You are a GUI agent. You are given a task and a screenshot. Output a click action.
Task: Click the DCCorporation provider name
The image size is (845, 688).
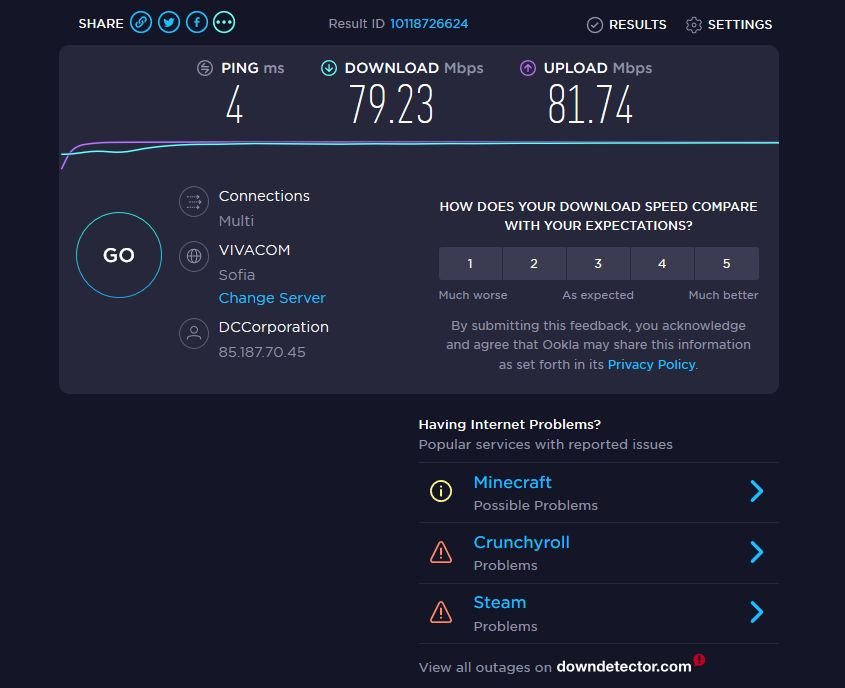coord(274,327)
